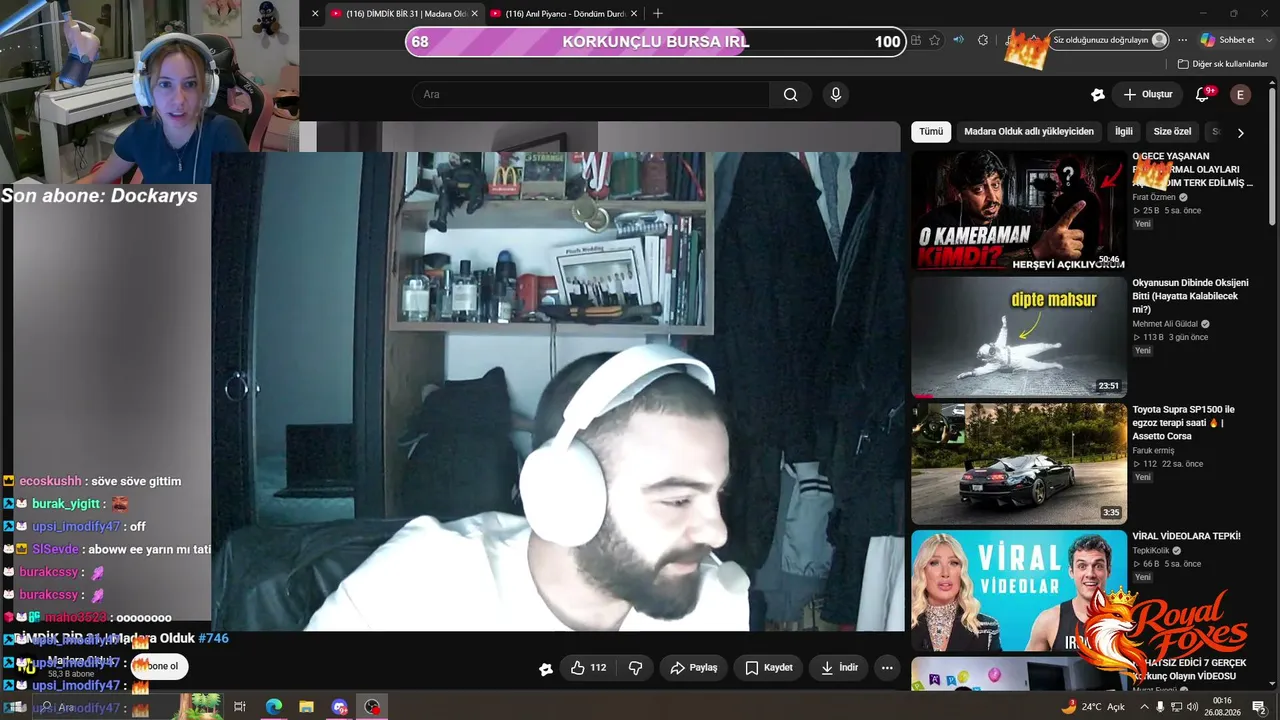Screen dimensions: 1280x720
Task: Open the VİRAL VİDEOLARA TEPKİ! video title
Action: point(1186,537)
